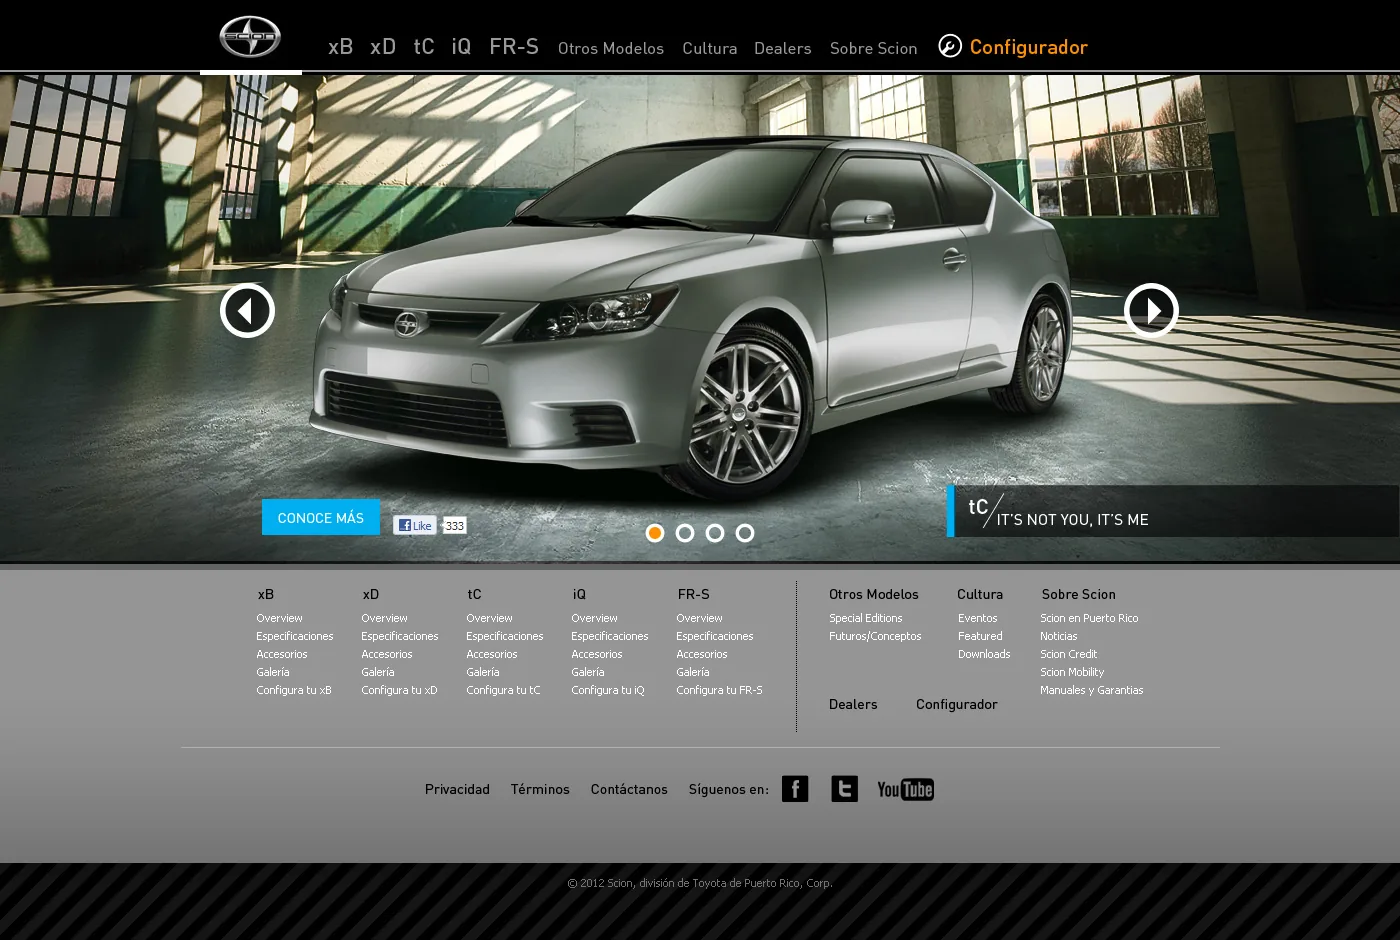
Task: Open Dealers in header navigation
Action: tap(783, 48)
